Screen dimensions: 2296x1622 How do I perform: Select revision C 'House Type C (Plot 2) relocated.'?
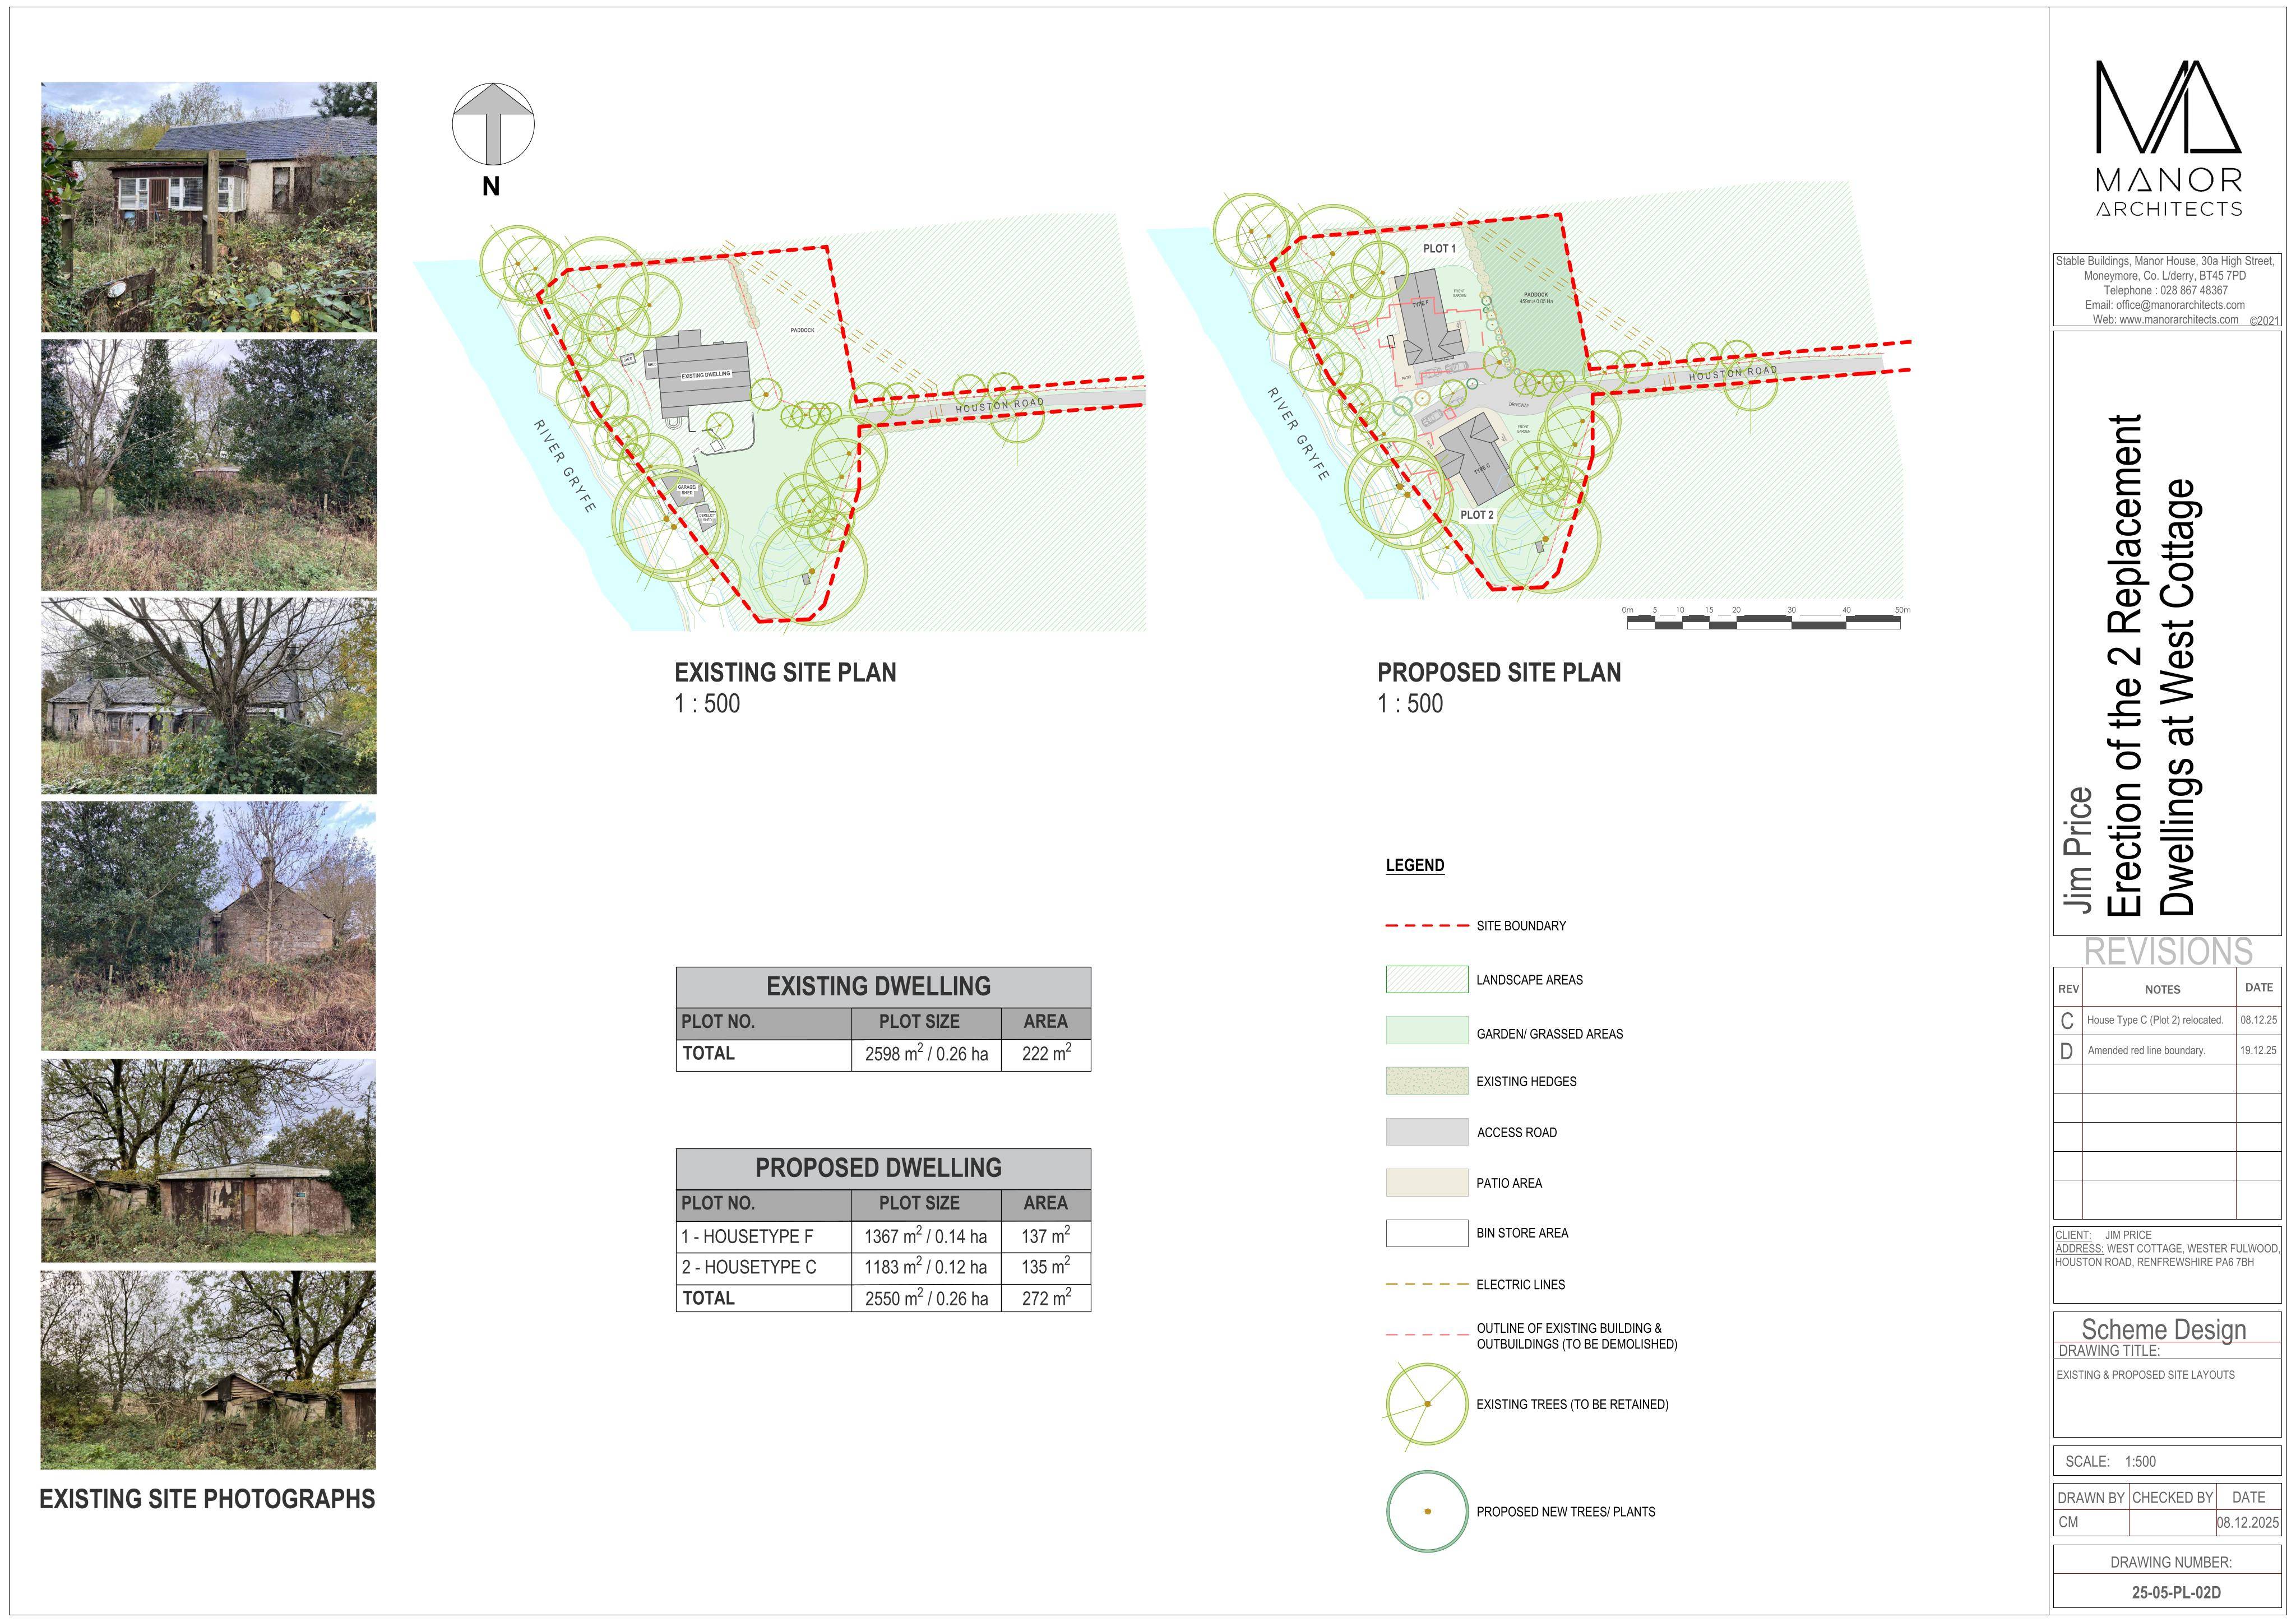pos(2154,1020)
